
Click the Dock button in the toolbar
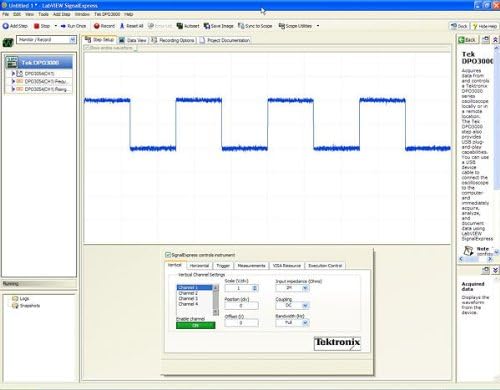pyautogui.click(x=459, y=26)
